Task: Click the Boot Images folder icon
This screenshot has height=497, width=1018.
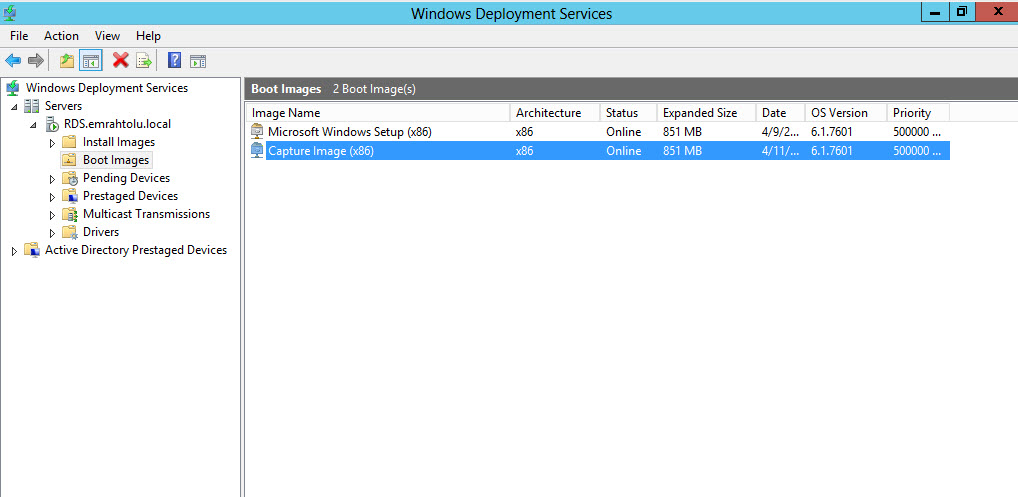Action: point(69,160)
